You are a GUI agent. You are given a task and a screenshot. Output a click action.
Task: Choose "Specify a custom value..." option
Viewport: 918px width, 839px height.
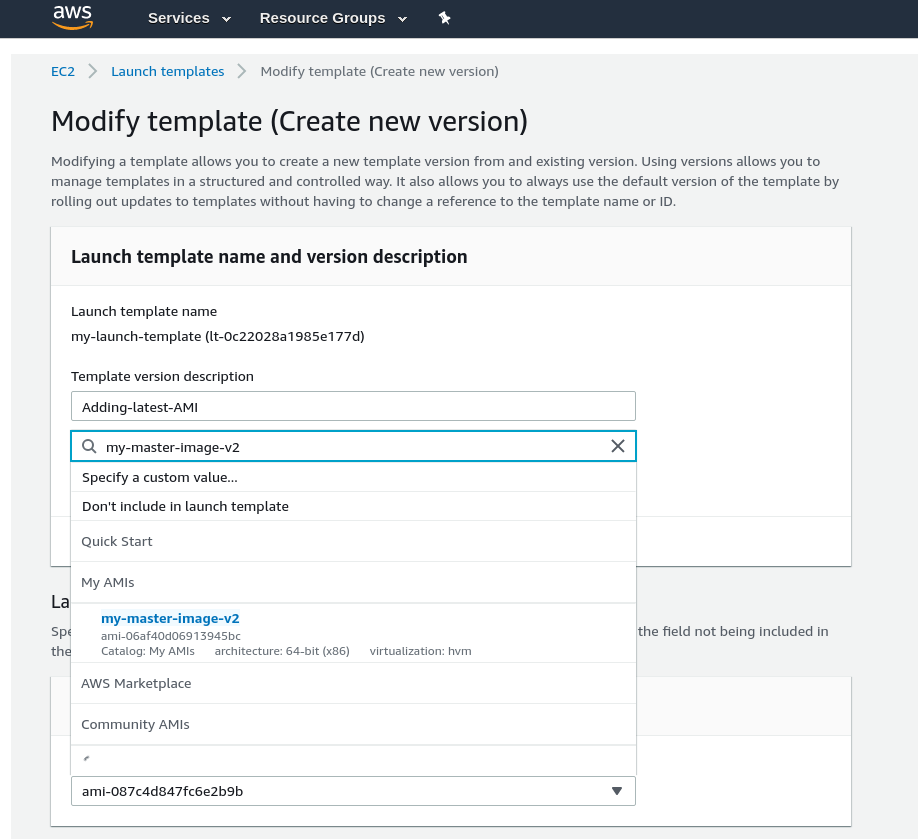coord(160,477)
